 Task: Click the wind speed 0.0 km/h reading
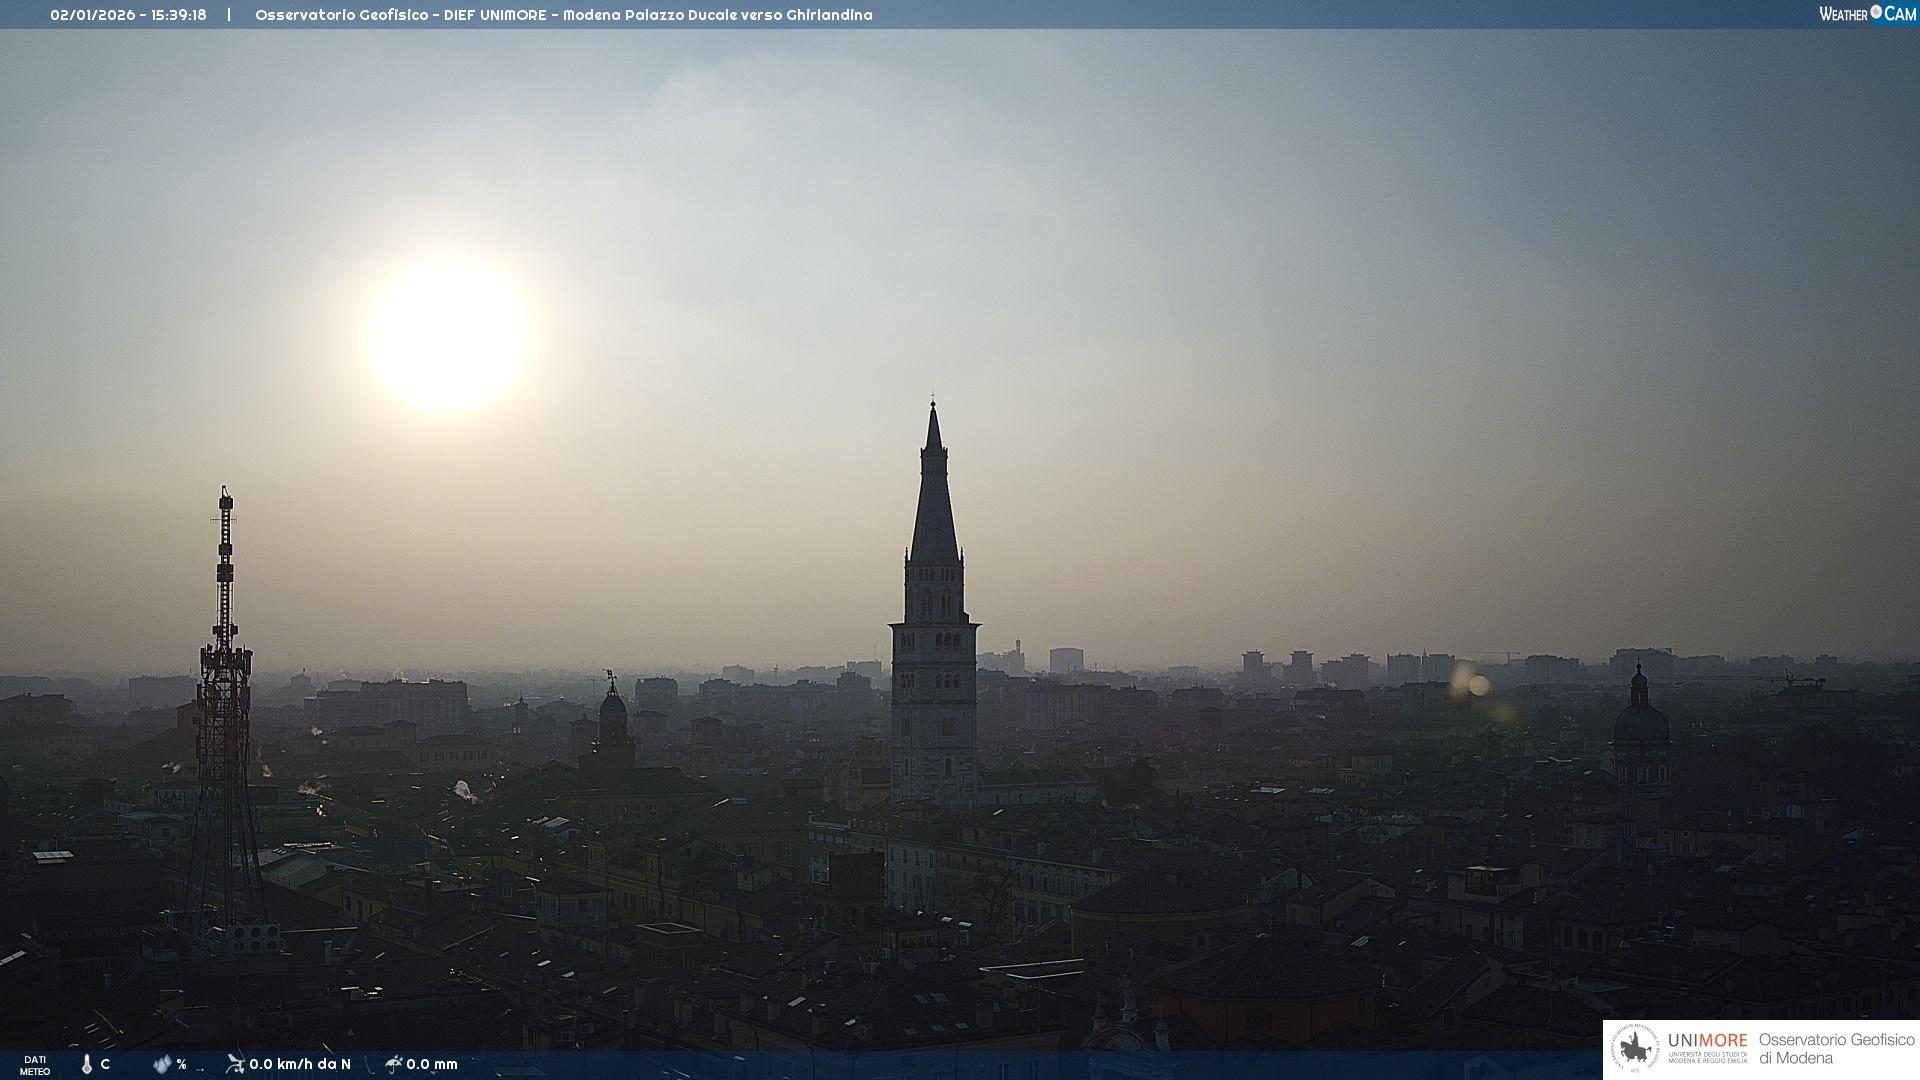[x=300, y=1064]
